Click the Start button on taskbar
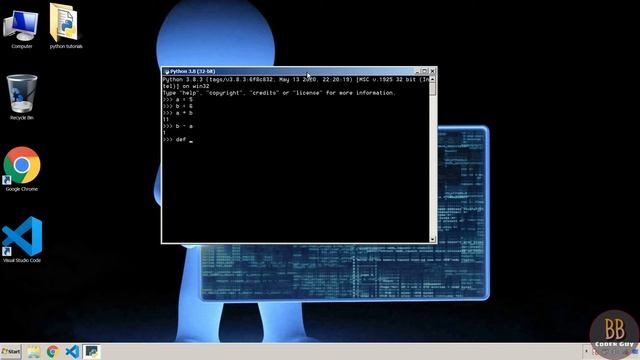Image resolution: width=640 pixels, height=360 pixels. coord(11,351)
